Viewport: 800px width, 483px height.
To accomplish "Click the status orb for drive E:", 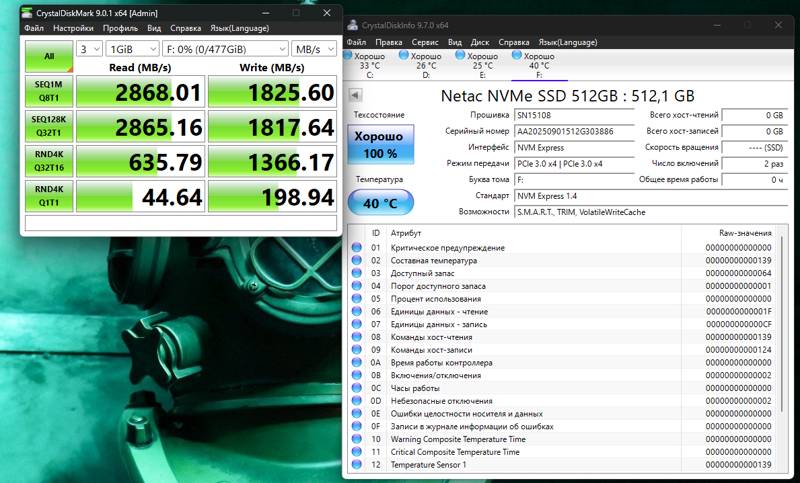I will coord(462,57).
